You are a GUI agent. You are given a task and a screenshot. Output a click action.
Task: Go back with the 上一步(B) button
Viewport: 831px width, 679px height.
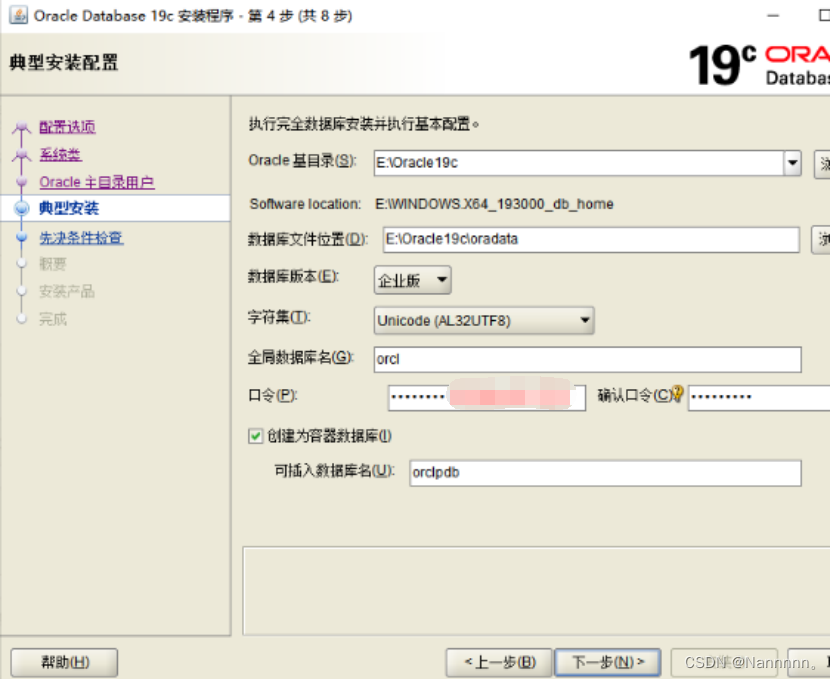(499, 662)
